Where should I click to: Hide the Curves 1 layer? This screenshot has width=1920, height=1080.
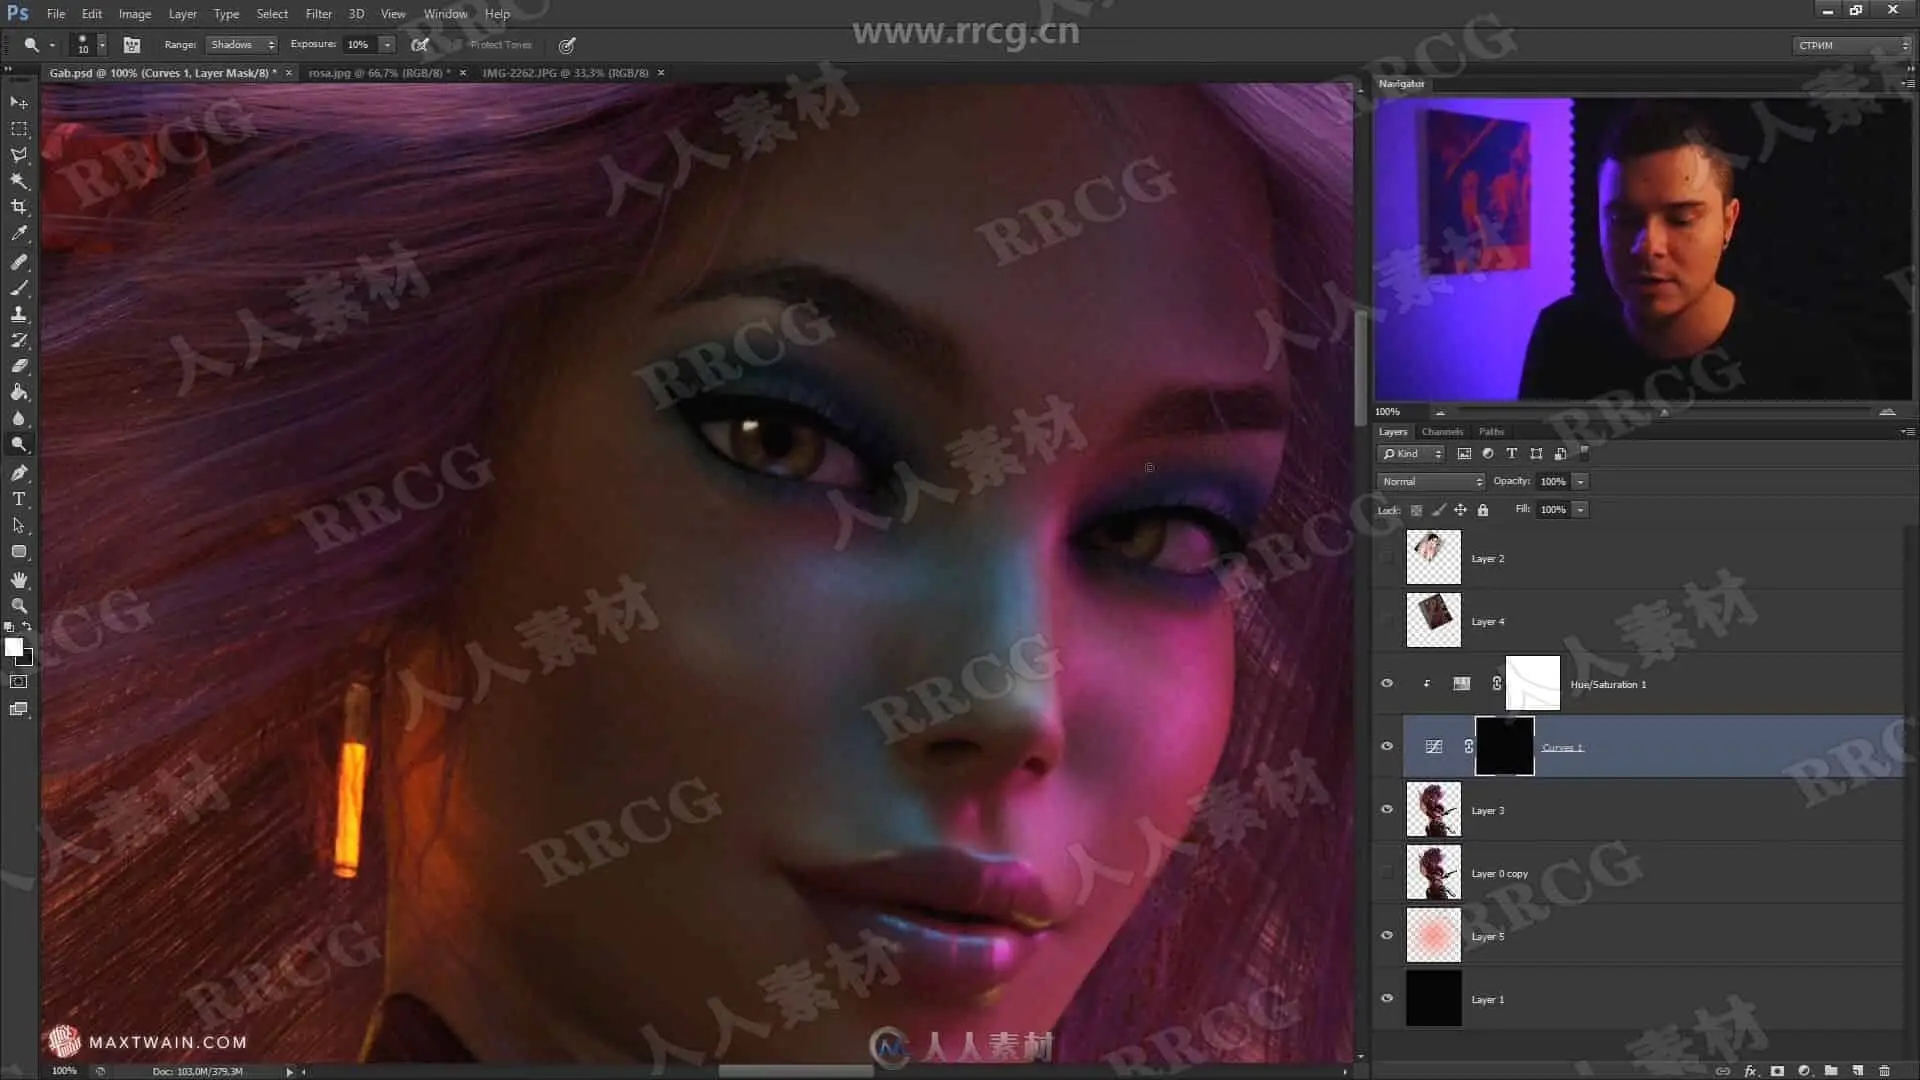pyautogui.click(x=1387, y=747)
